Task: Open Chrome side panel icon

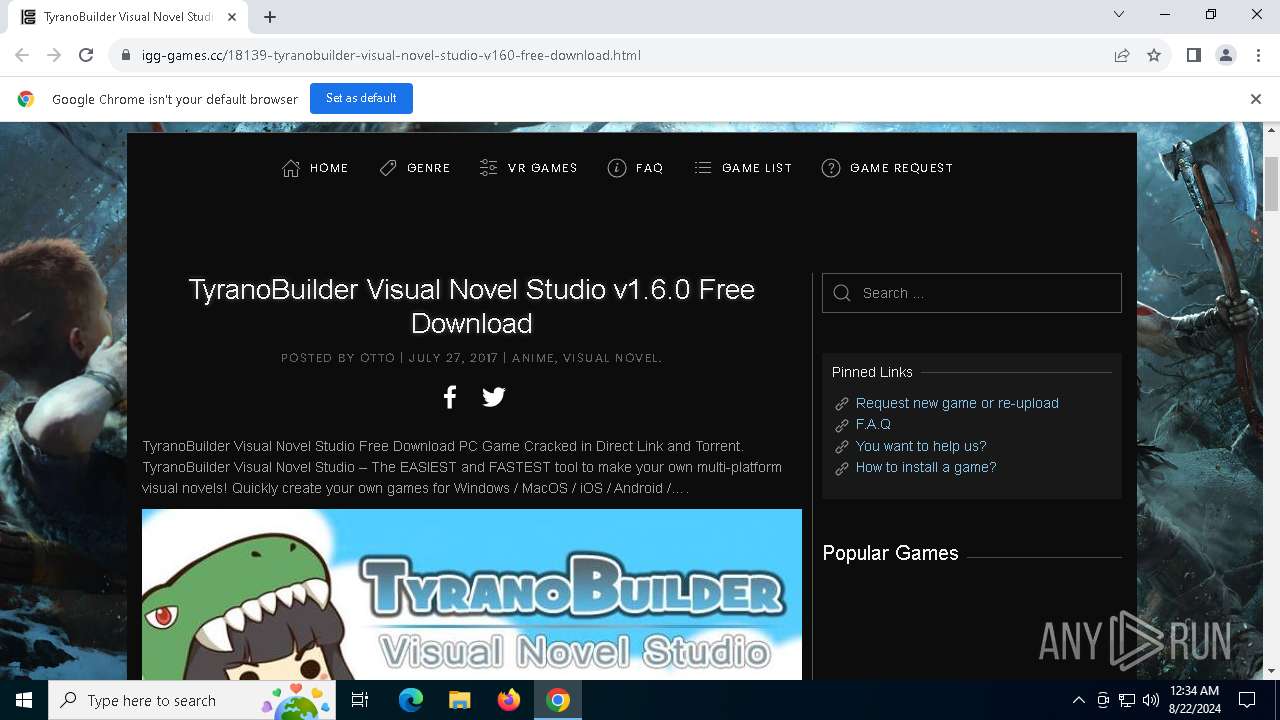Action: 1194,55
